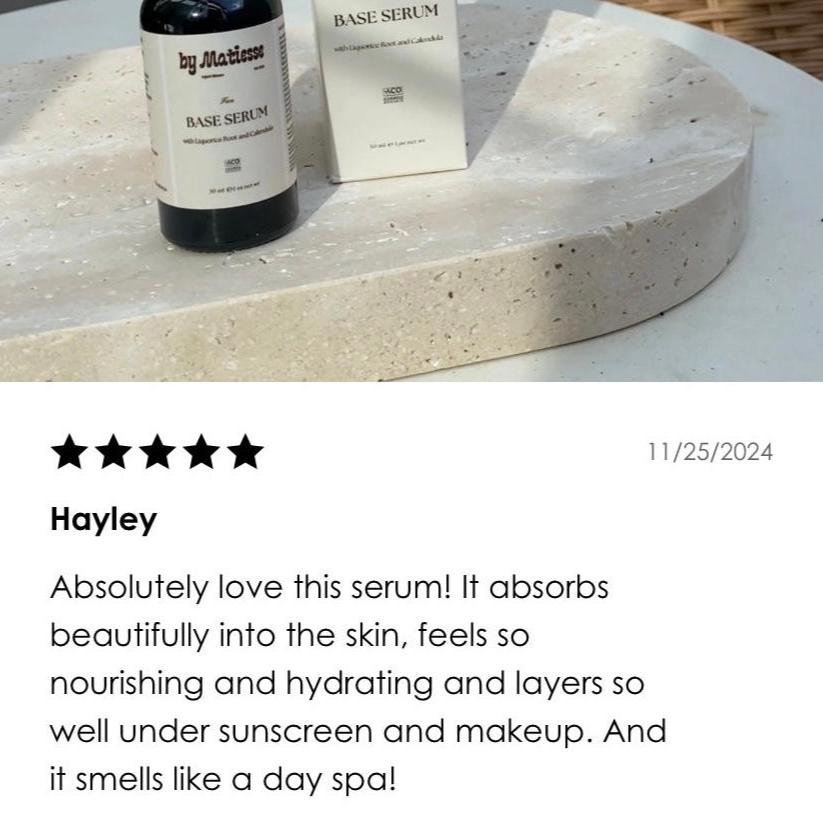
Task: Click the fourth rating star
Action: (201, 451)
